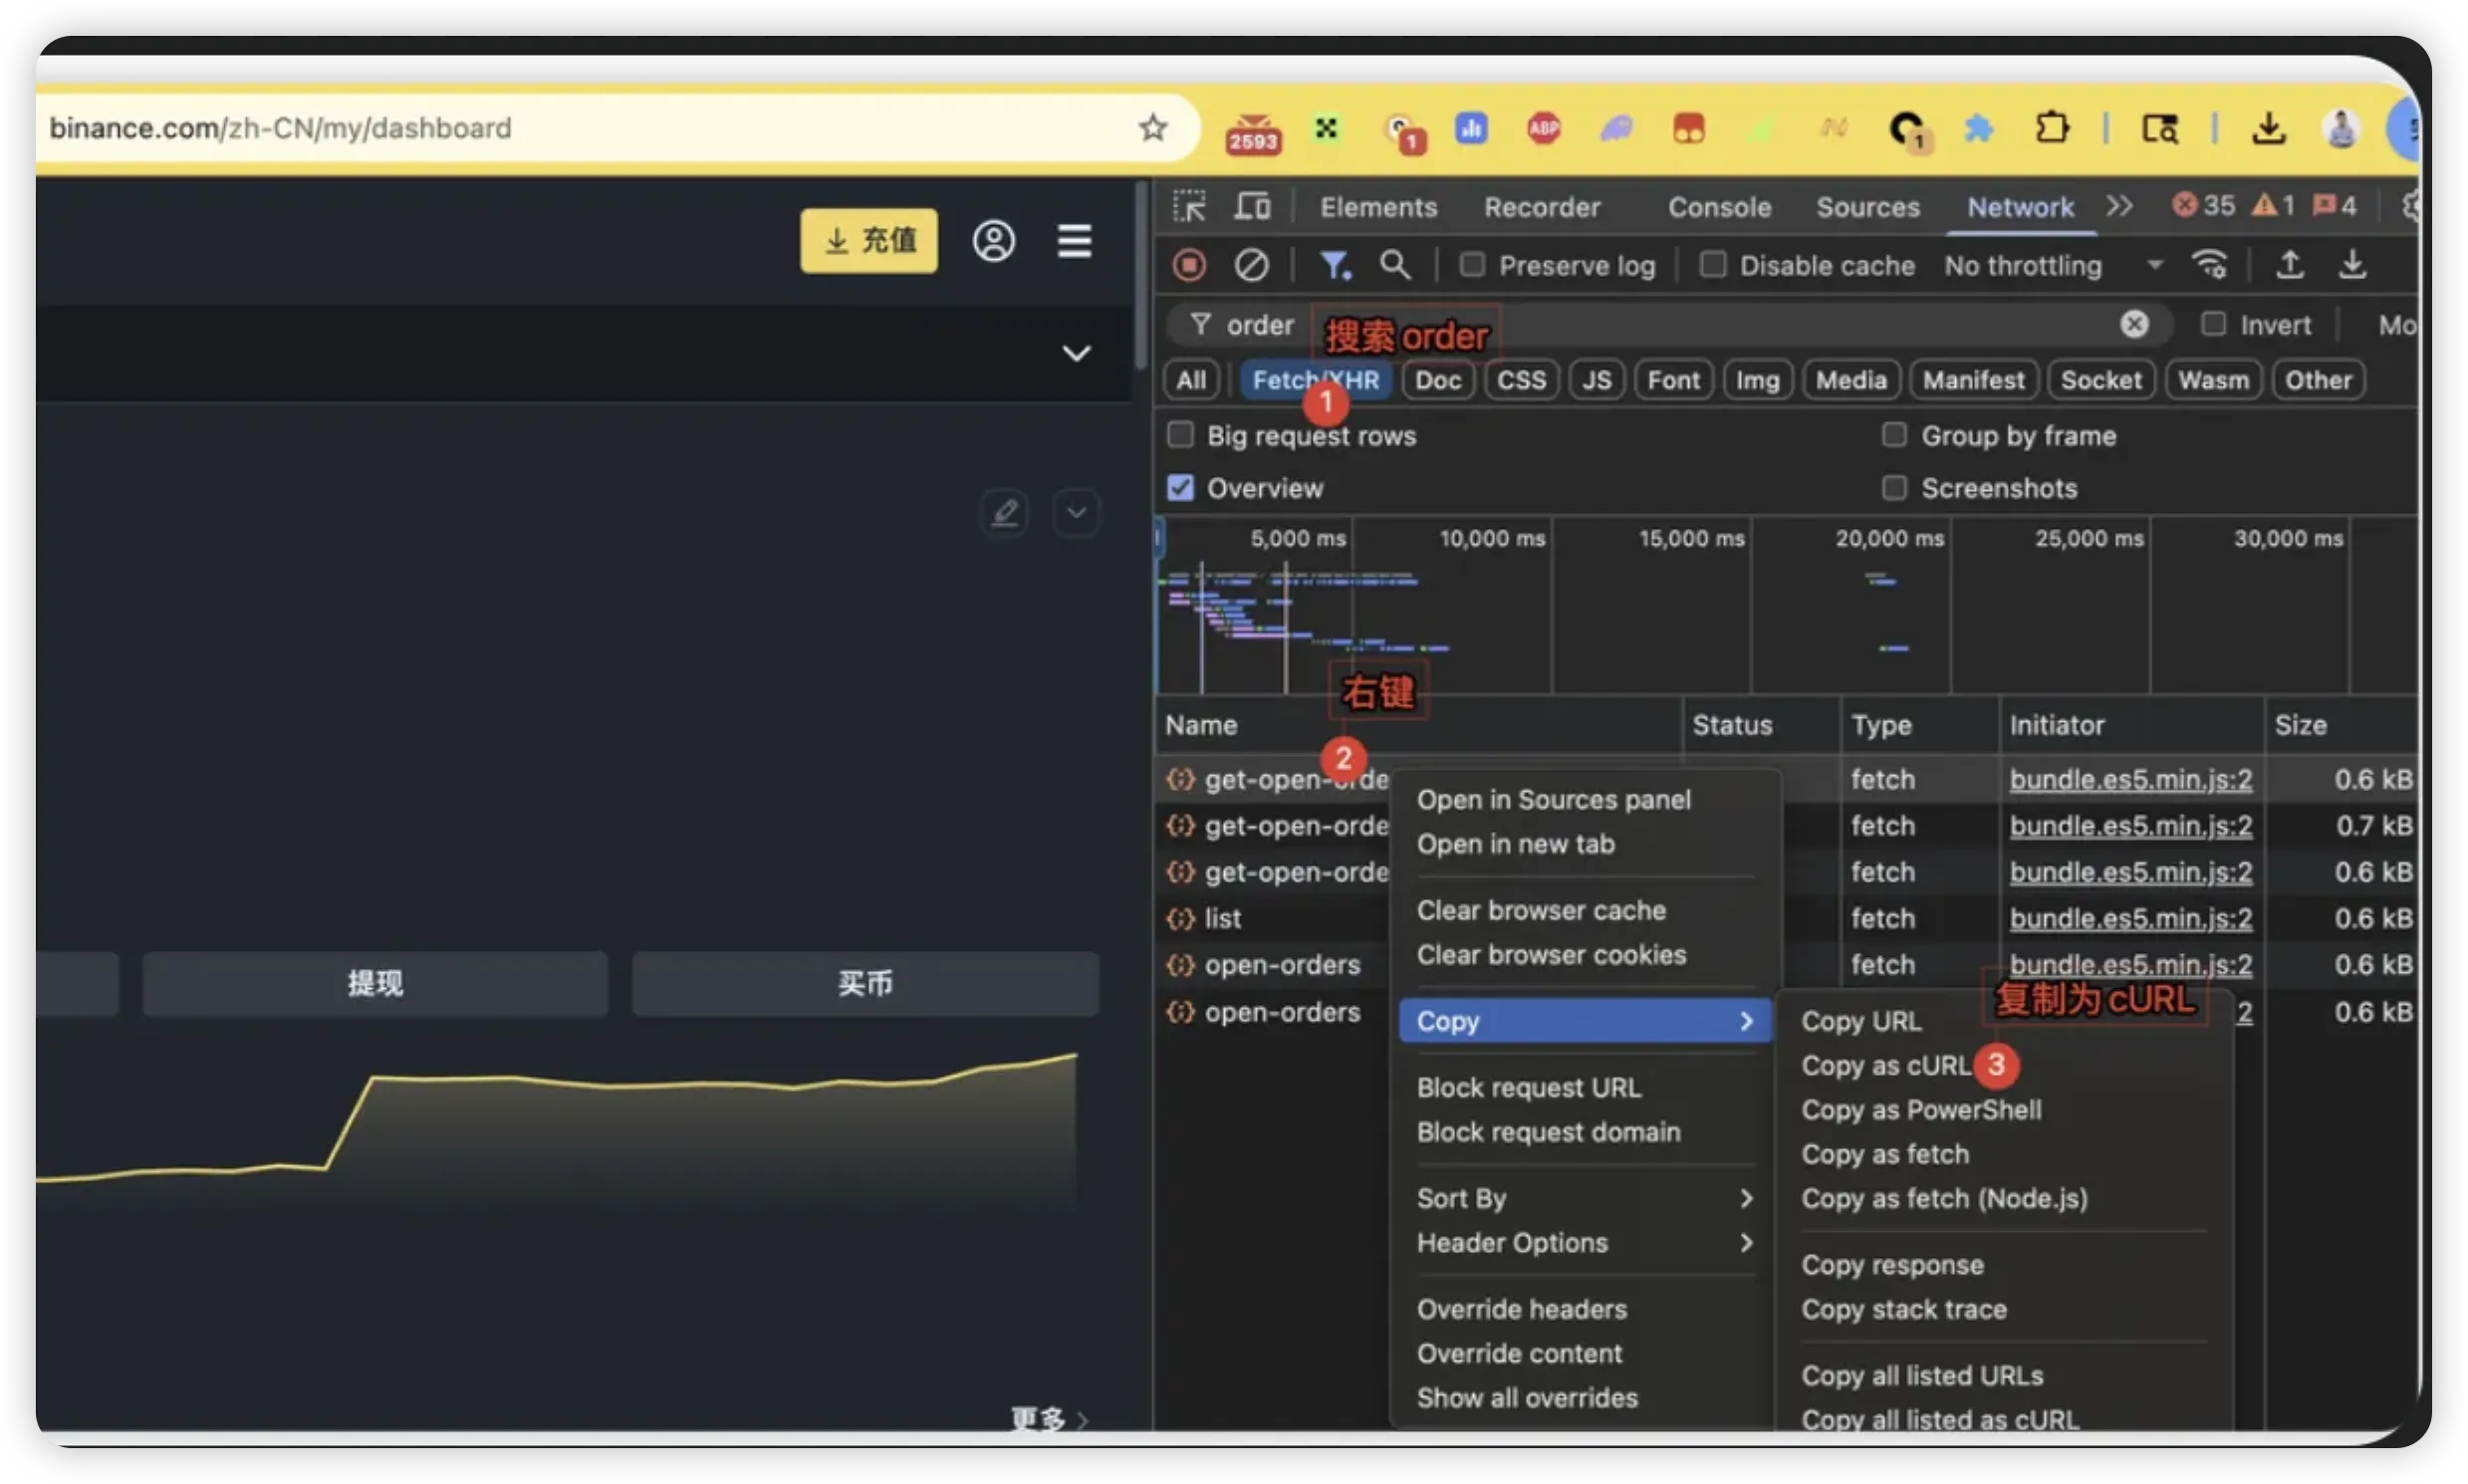Click the export HAR download icon
Viewport: 2468px width, 1484px height.
2353,265
